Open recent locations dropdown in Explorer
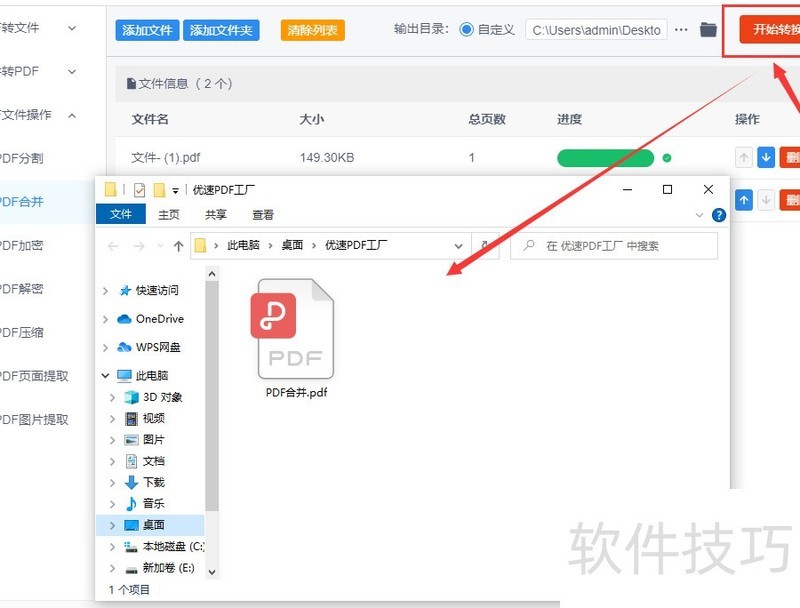 tap(160, 246)
